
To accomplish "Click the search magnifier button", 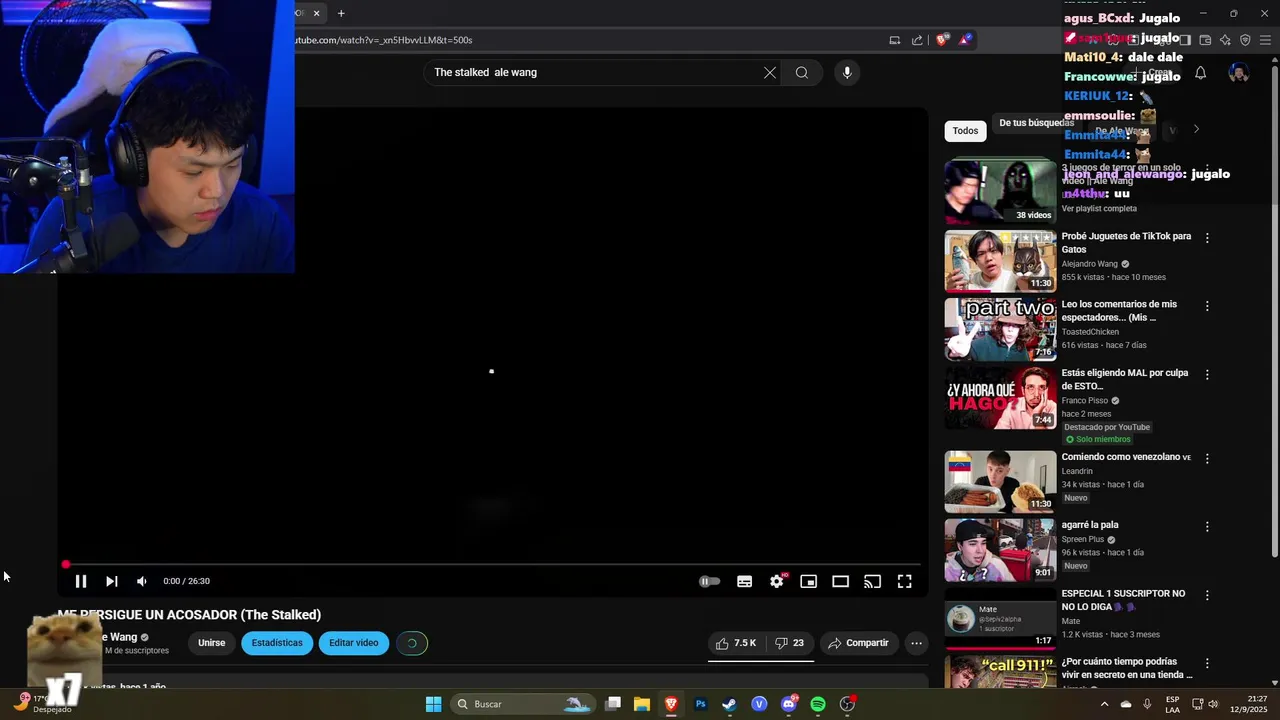I will (802, 72).
